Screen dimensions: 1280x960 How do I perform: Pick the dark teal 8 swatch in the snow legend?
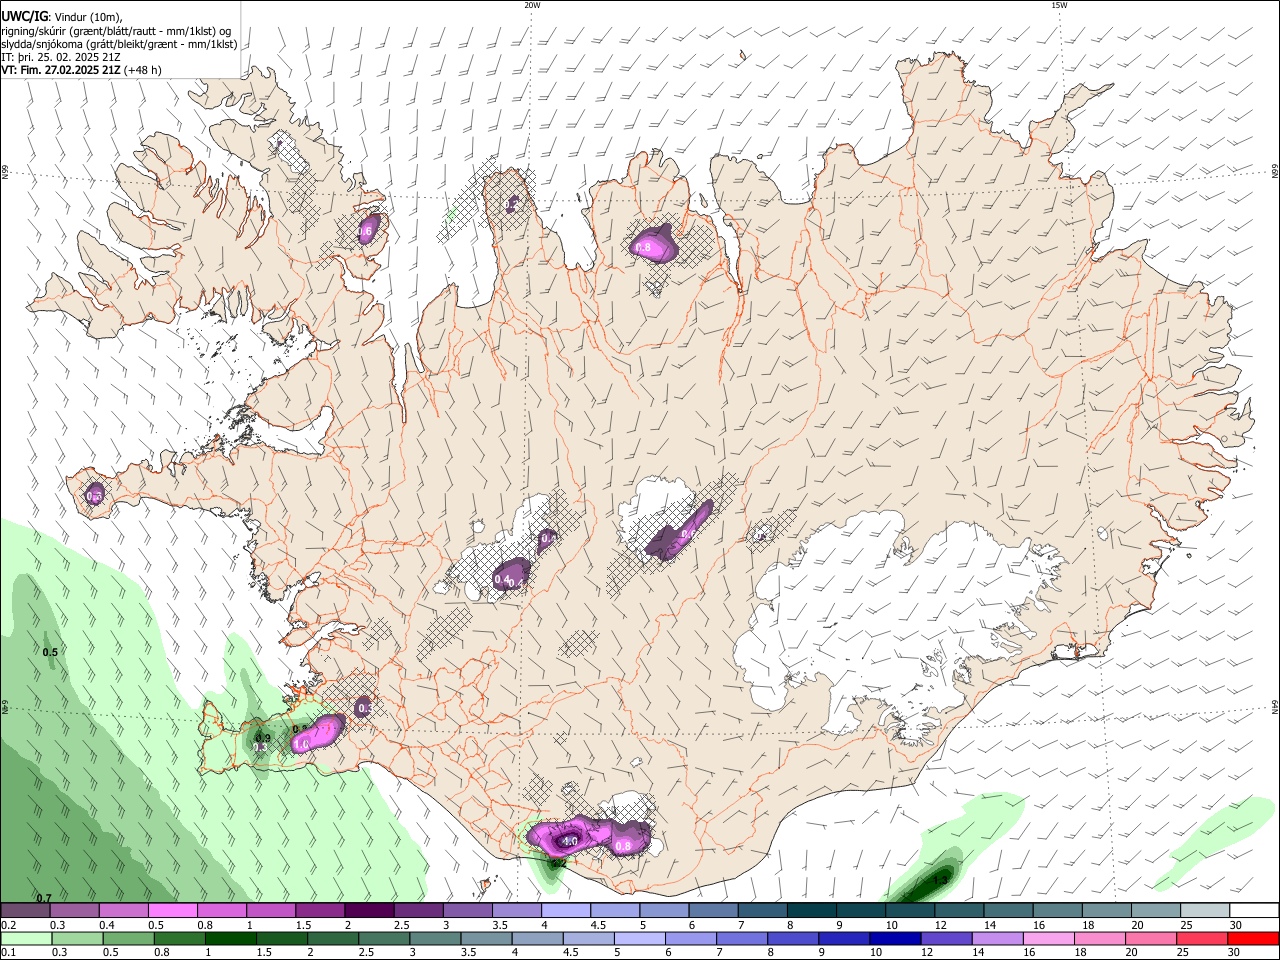tap(812, 910)
